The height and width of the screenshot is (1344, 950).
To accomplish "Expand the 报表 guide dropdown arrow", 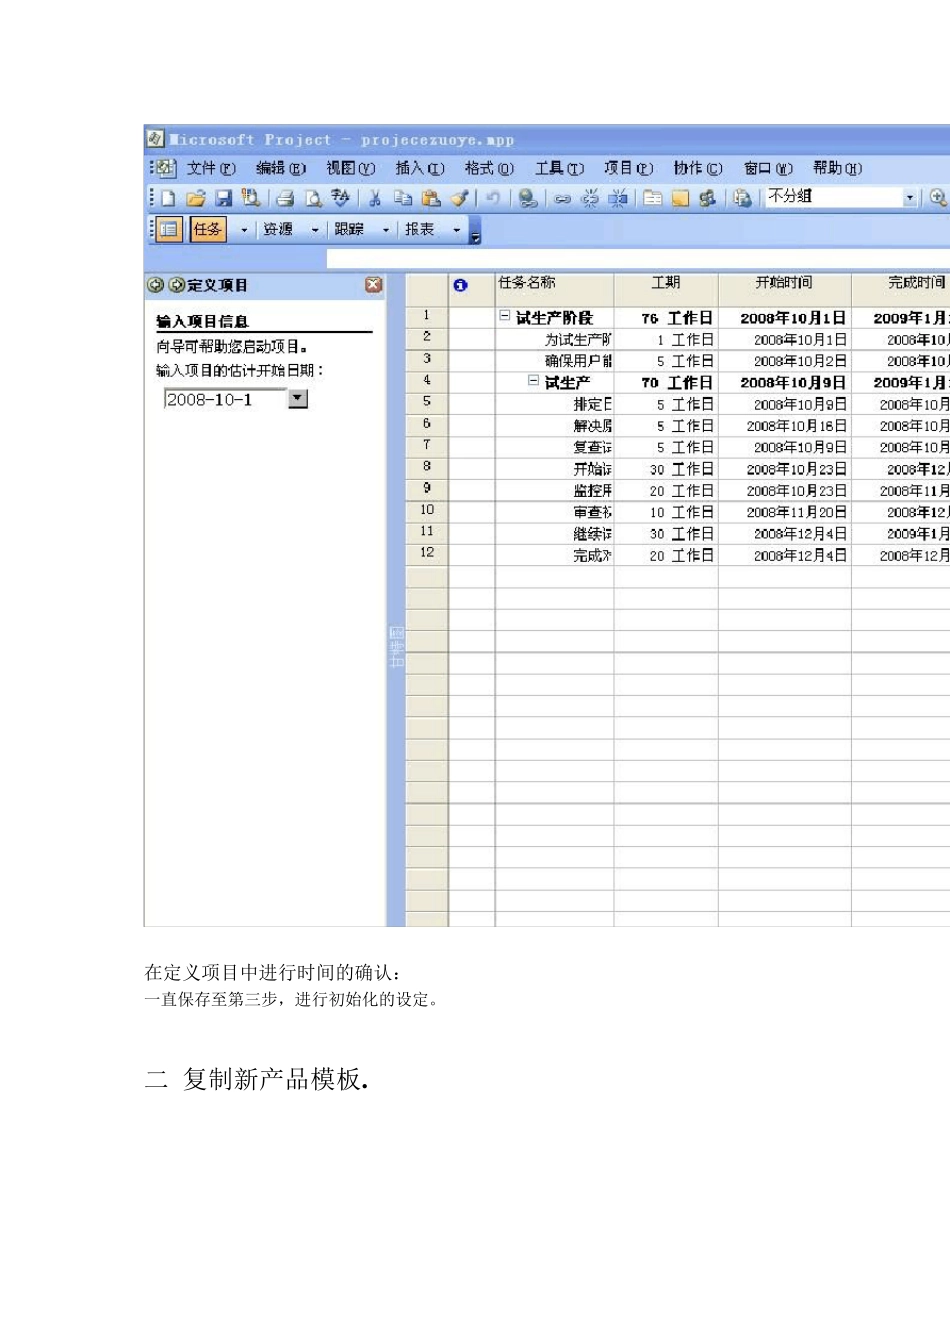I will (457, 230).
